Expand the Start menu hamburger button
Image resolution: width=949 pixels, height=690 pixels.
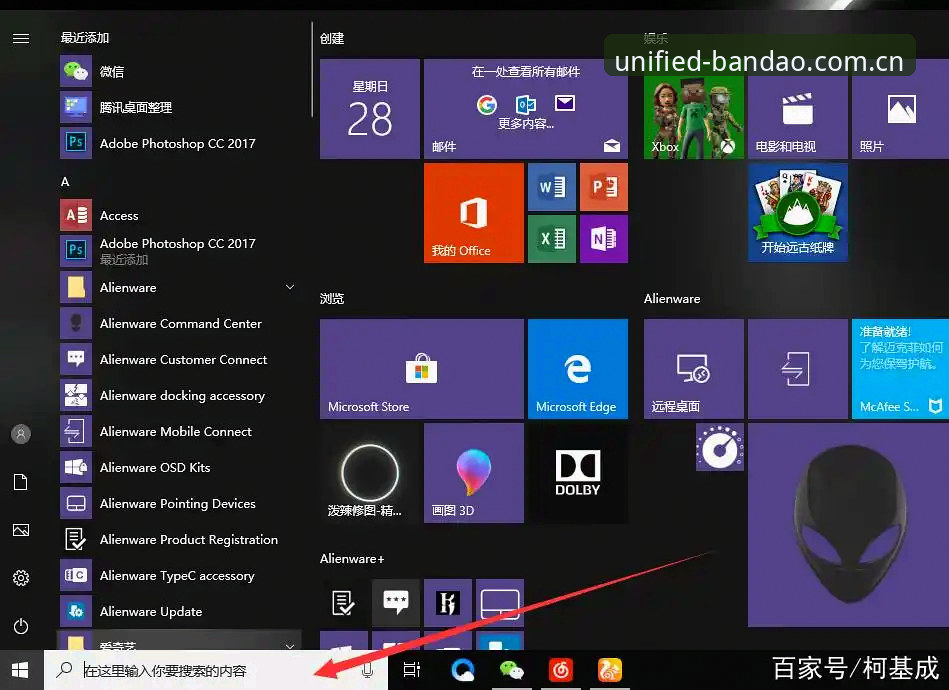[x=21, y=39]
